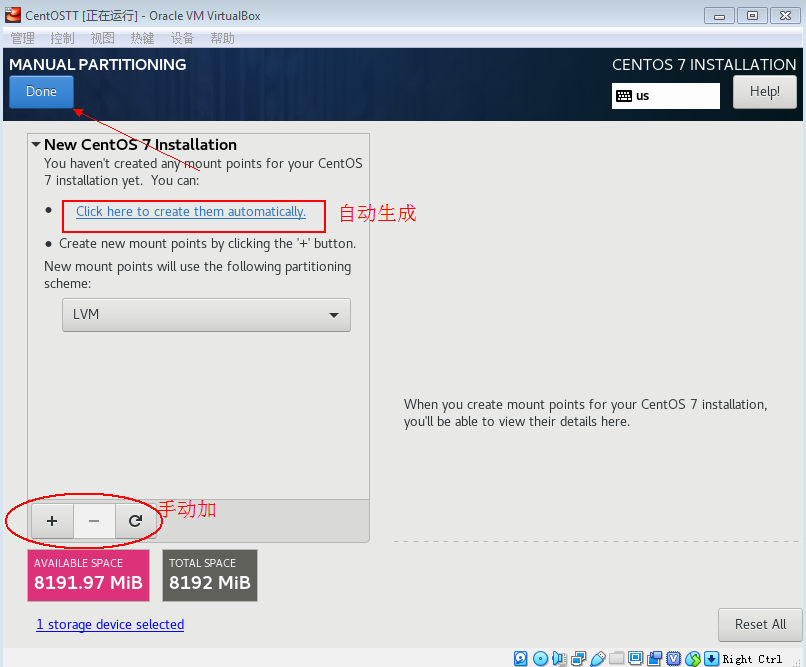The width and height of the screenshot is (806, 667).
Task: Click the audio status icon
Action: pyautogui.click(x=559, y=658)
